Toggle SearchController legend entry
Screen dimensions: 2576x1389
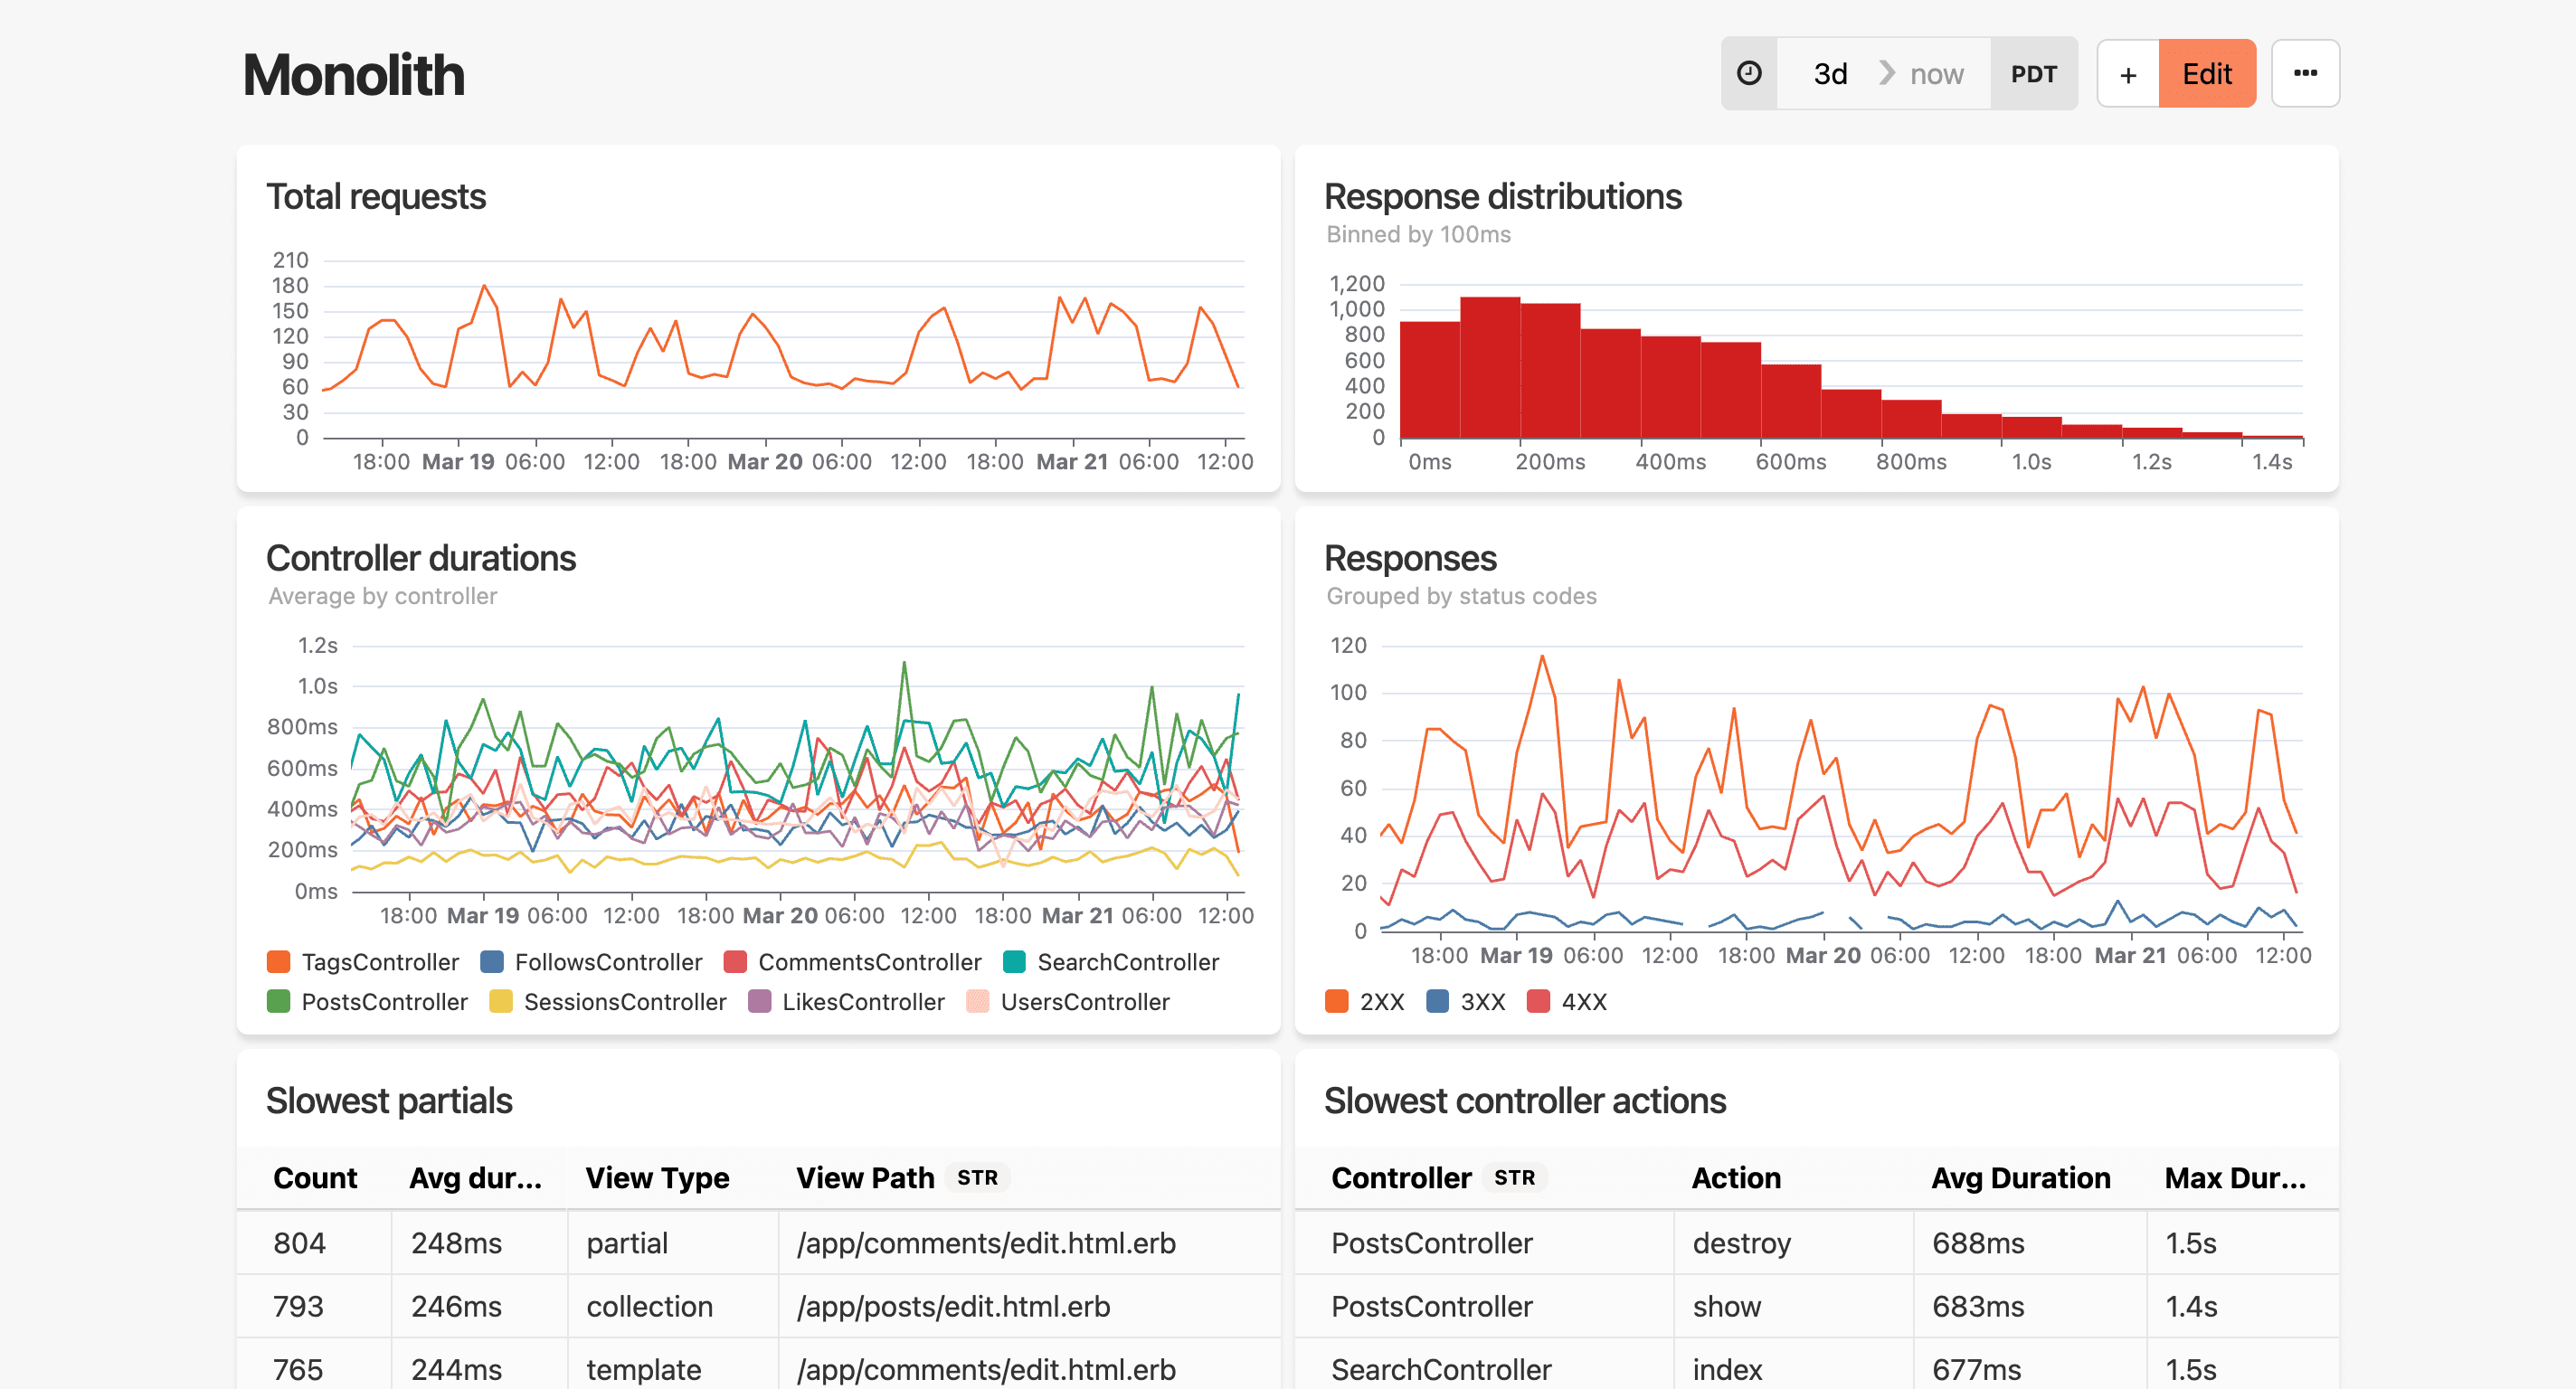pyautogui.click(x=1127, y=962)
